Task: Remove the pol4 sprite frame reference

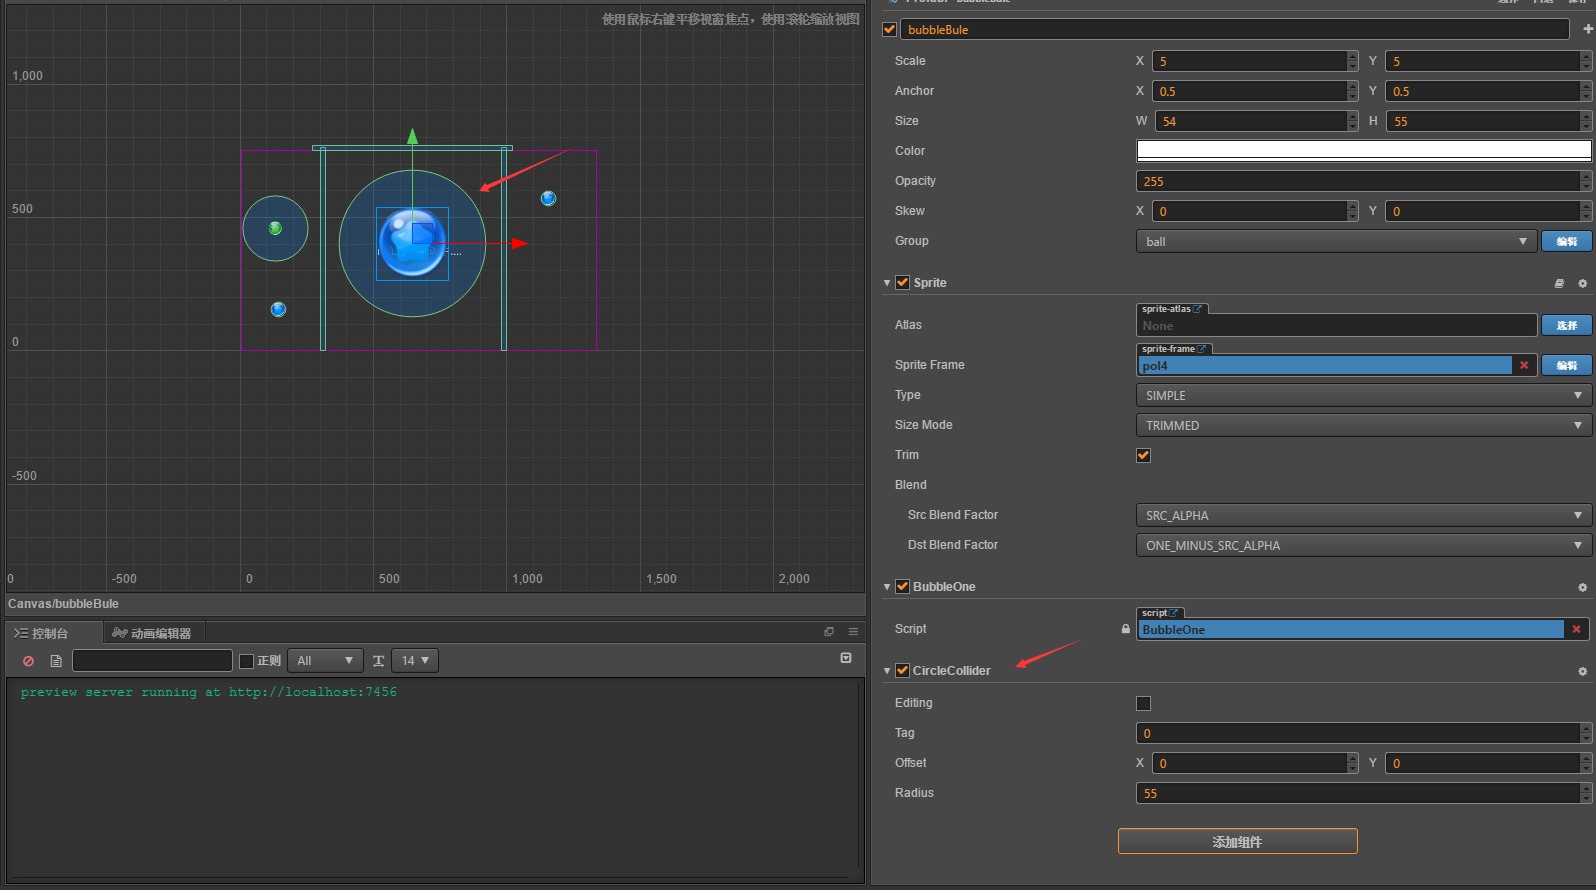Action: click(1524, 366)
